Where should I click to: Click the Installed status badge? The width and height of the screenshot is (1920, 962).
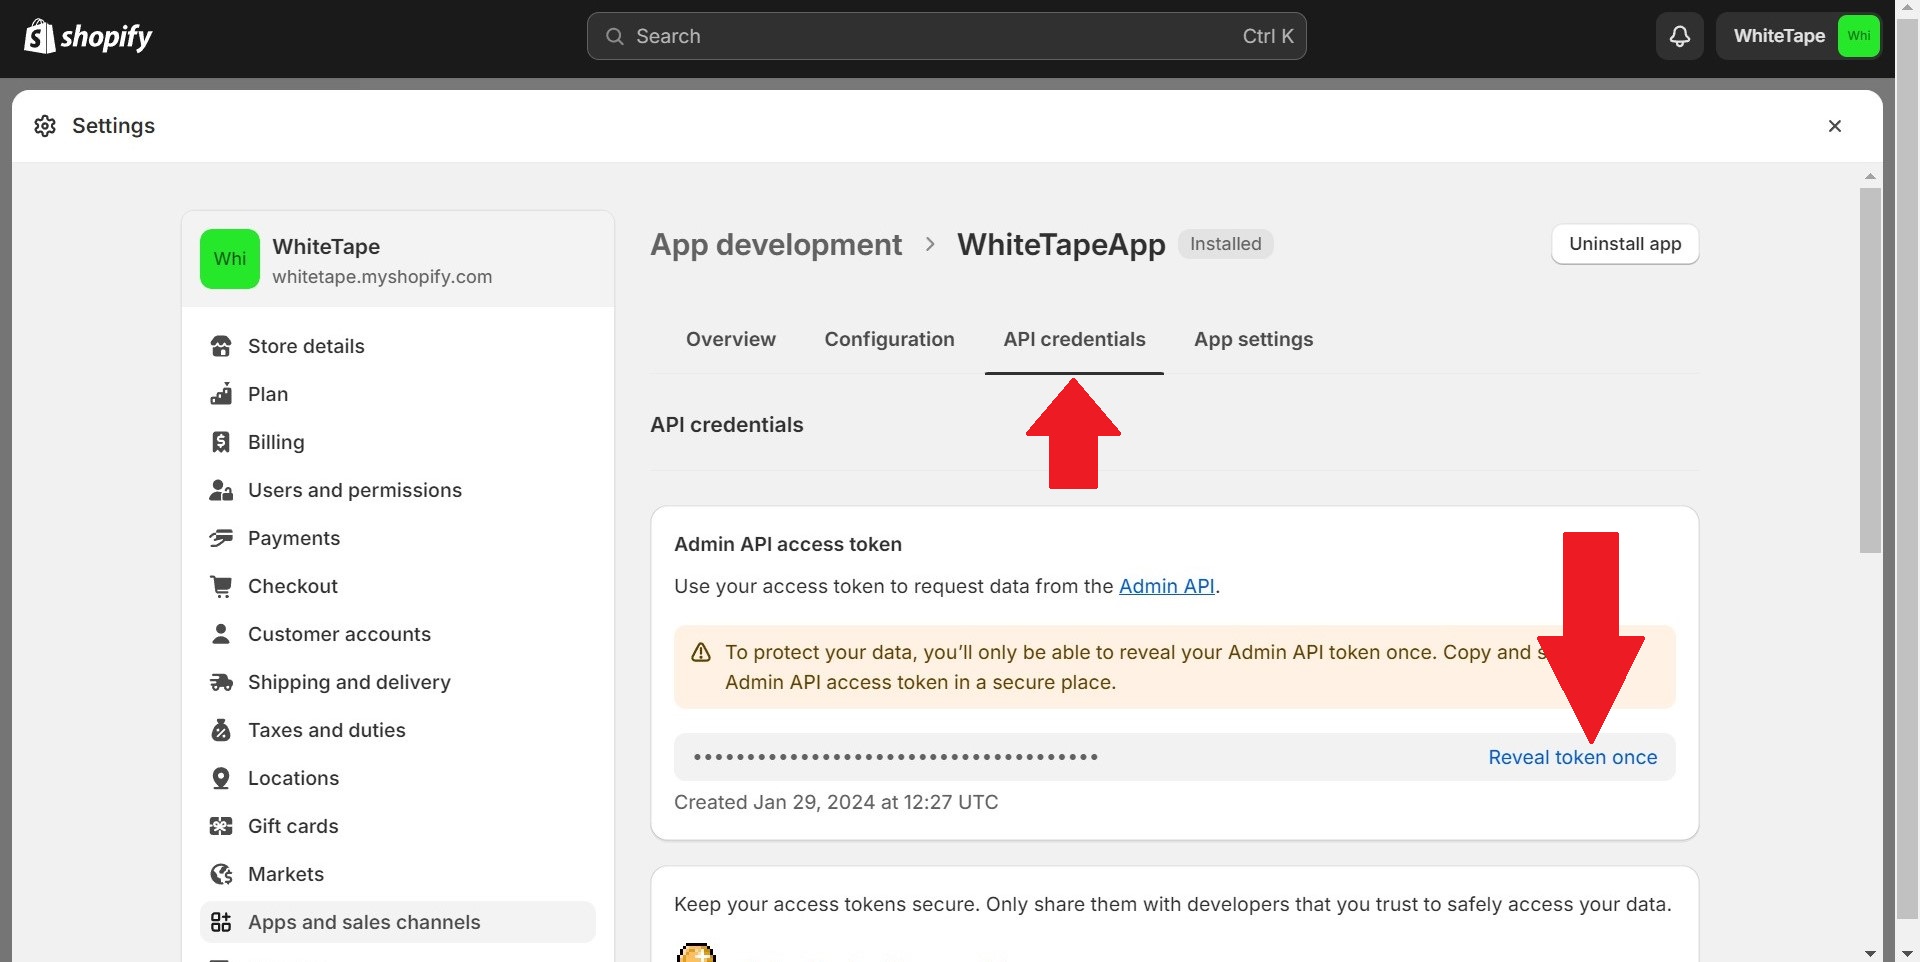pyautogui.click(x=1226, y=244)
